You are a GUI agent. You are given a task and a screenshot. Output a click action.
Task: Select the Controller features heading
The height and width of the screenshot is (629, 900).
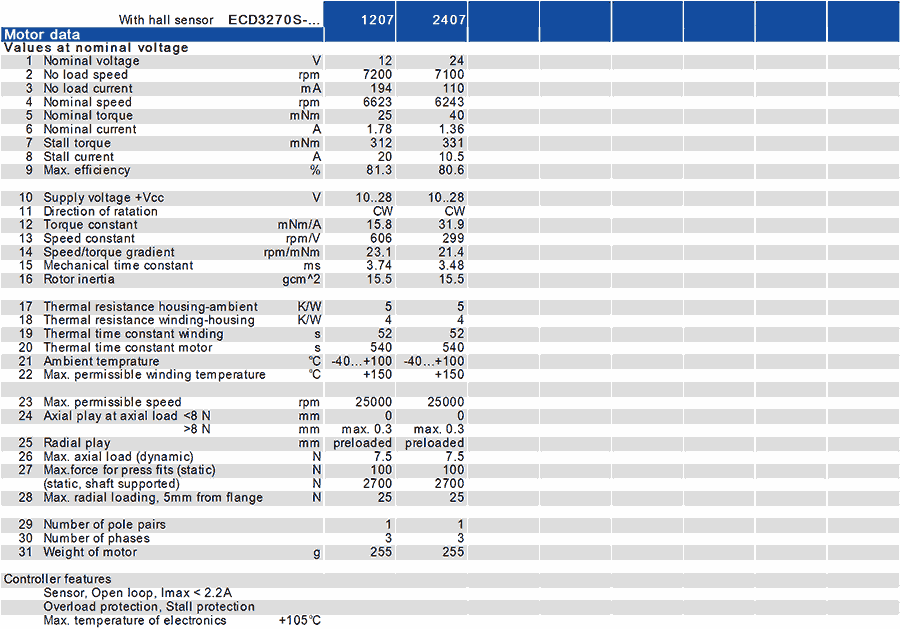coord(57,579)
